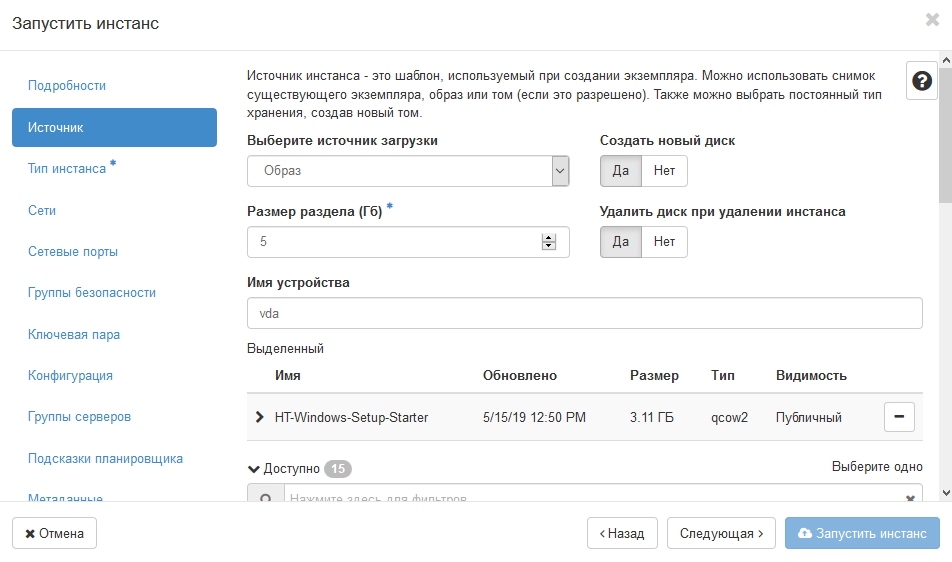Open the help question-mark icon
Image resolution: width=952 pixels, height=562 pixels.
(921, 81)
